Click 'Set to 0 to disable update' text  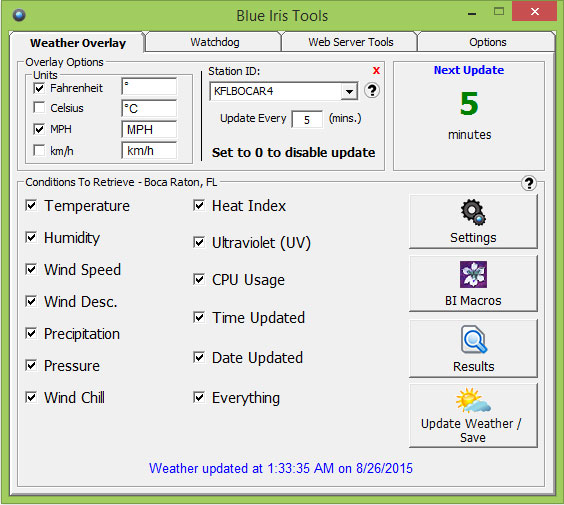pos(293,153)
